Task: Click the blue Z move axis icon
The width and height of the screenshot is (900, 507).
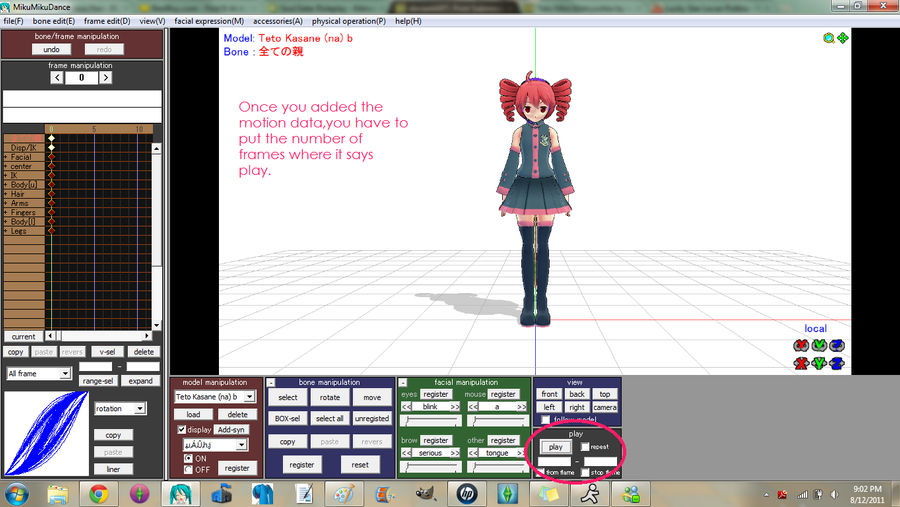Action: (837, 363)
